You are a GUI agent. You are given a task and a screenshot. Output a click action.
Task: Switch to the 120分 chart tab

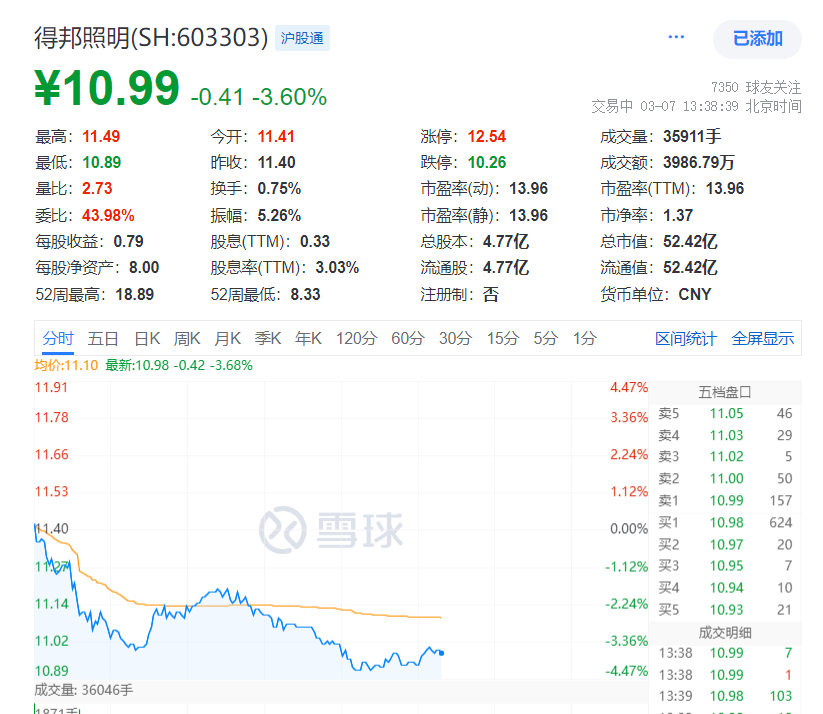(356, 338)
